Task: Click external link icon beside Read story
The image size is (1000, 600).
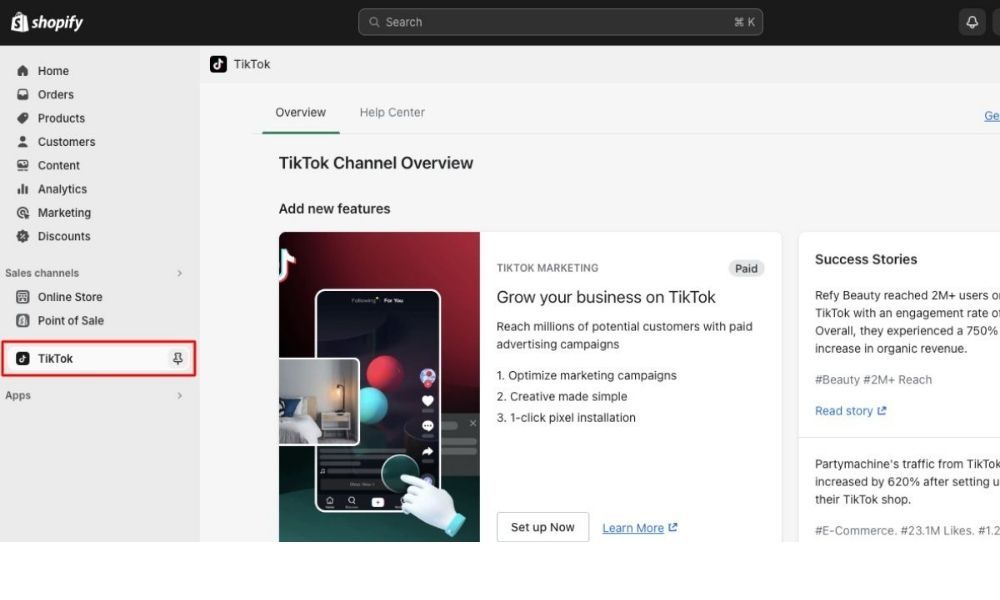Action: point(881,411)
